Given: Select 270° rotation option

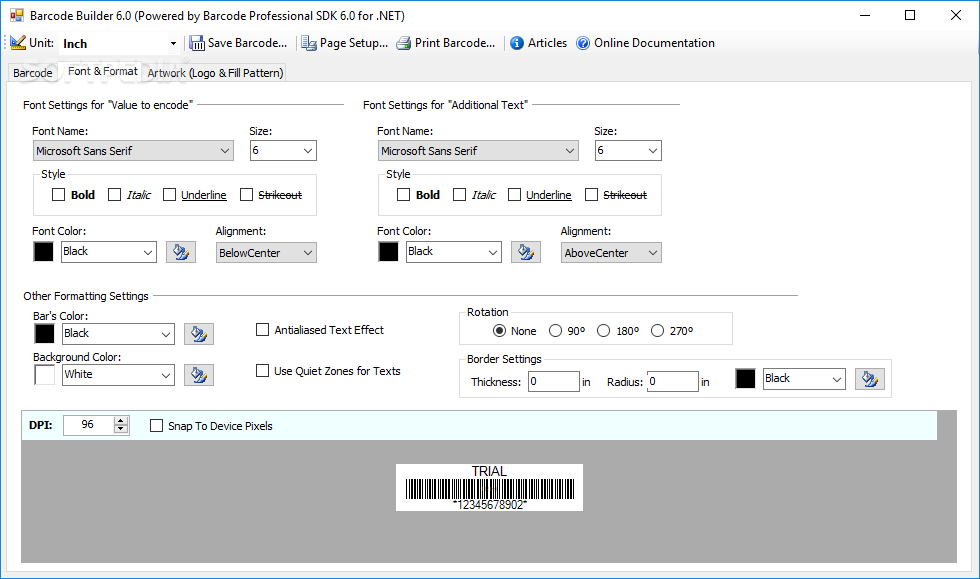Looking at the screenshot, I should (x=658, y=331).
